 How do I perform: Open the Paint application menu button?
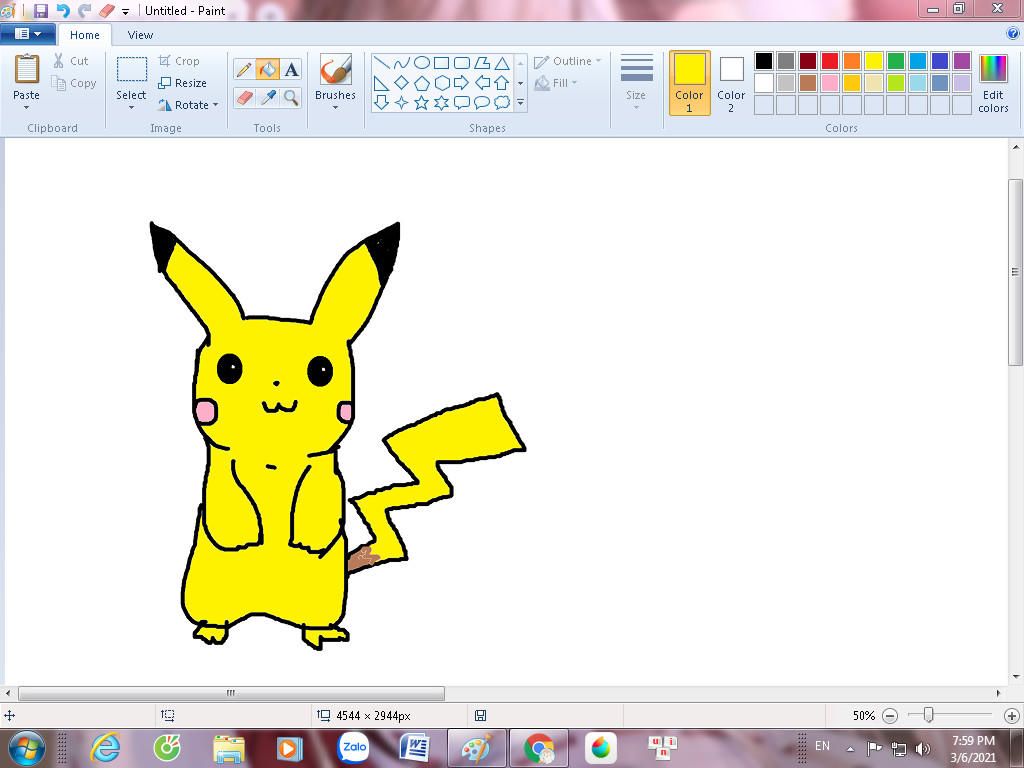point(27,33)
